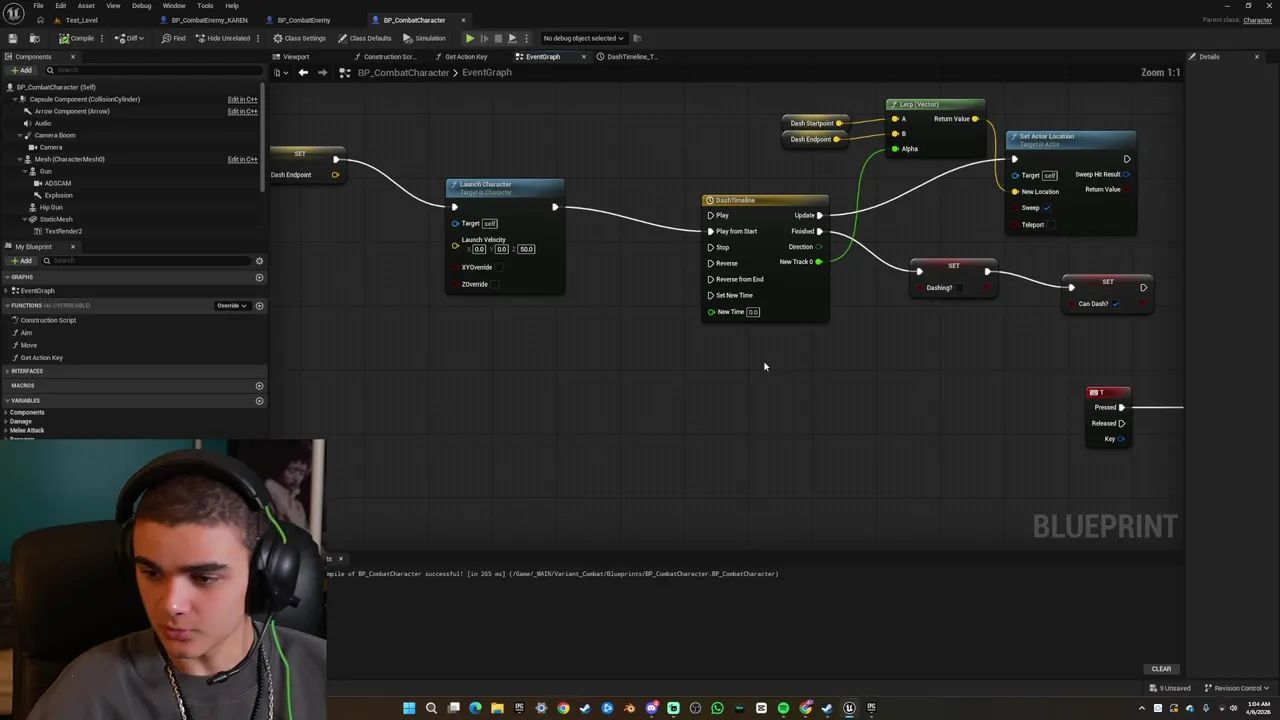
Task: Switch to BP_CombatEnemy_KAREN tab
Action: pos(209,20)
